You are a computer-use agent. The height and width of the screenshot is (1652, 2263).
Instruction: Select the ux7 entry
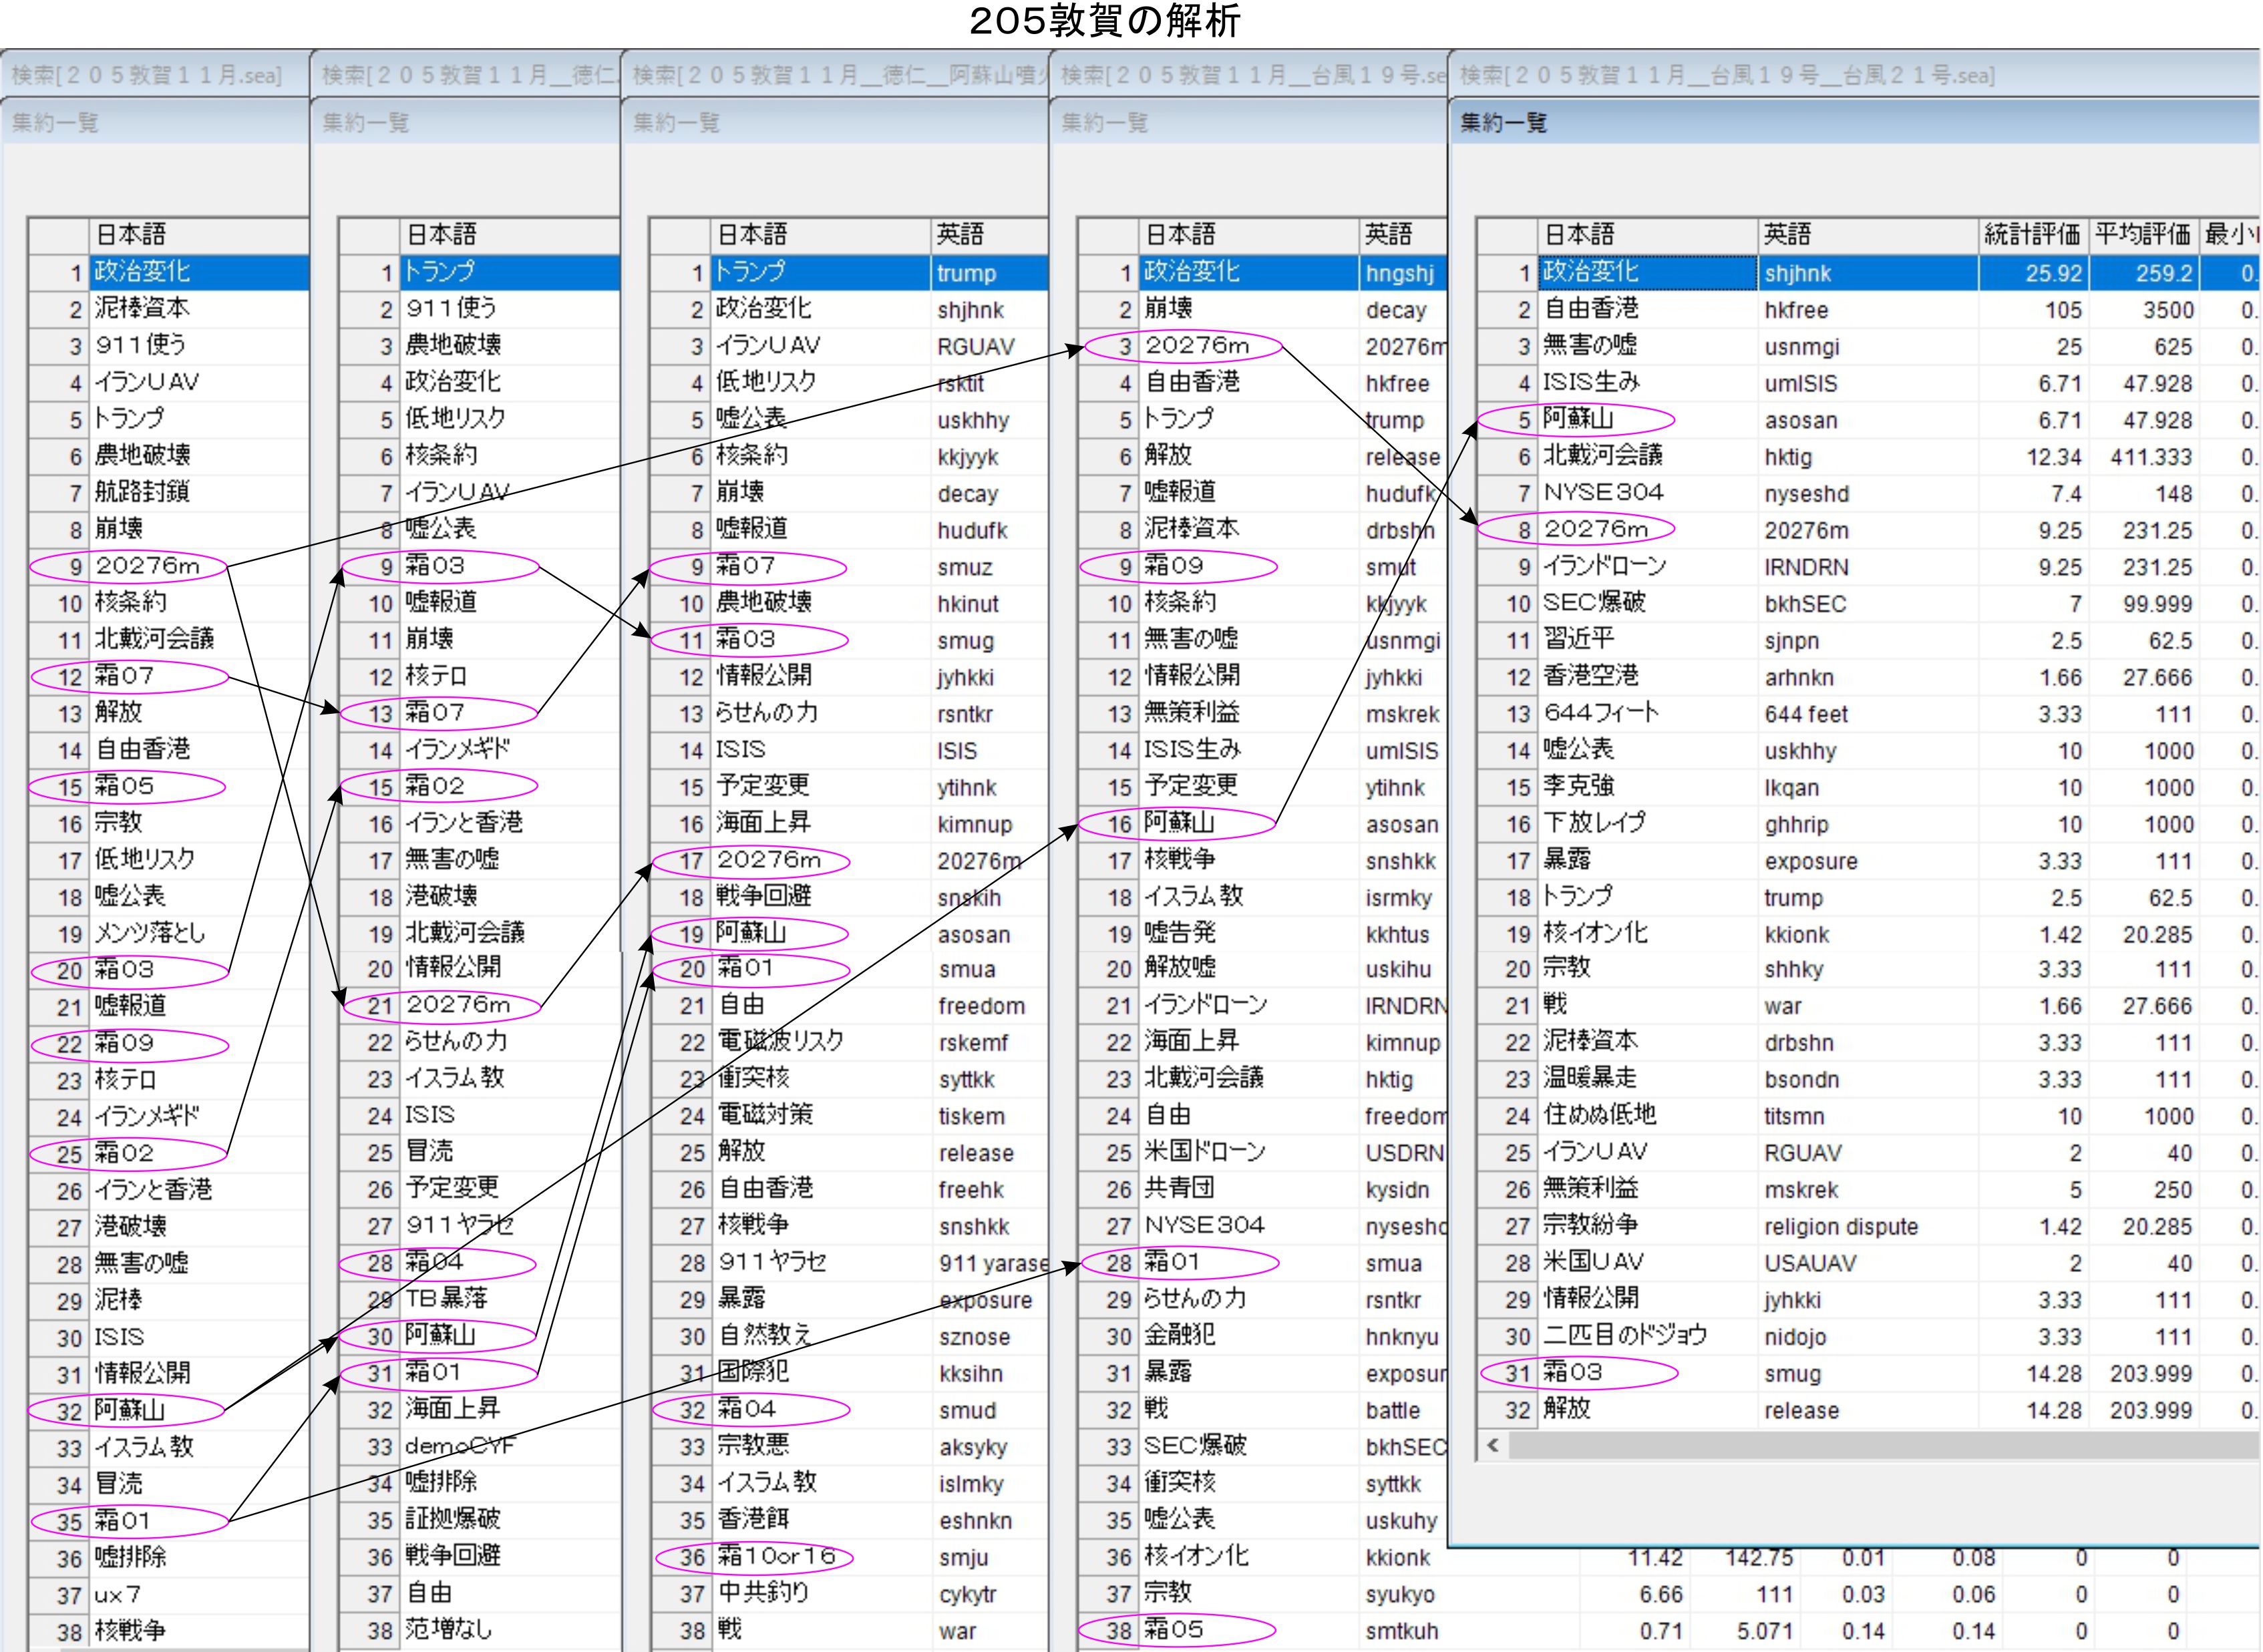118,1595
